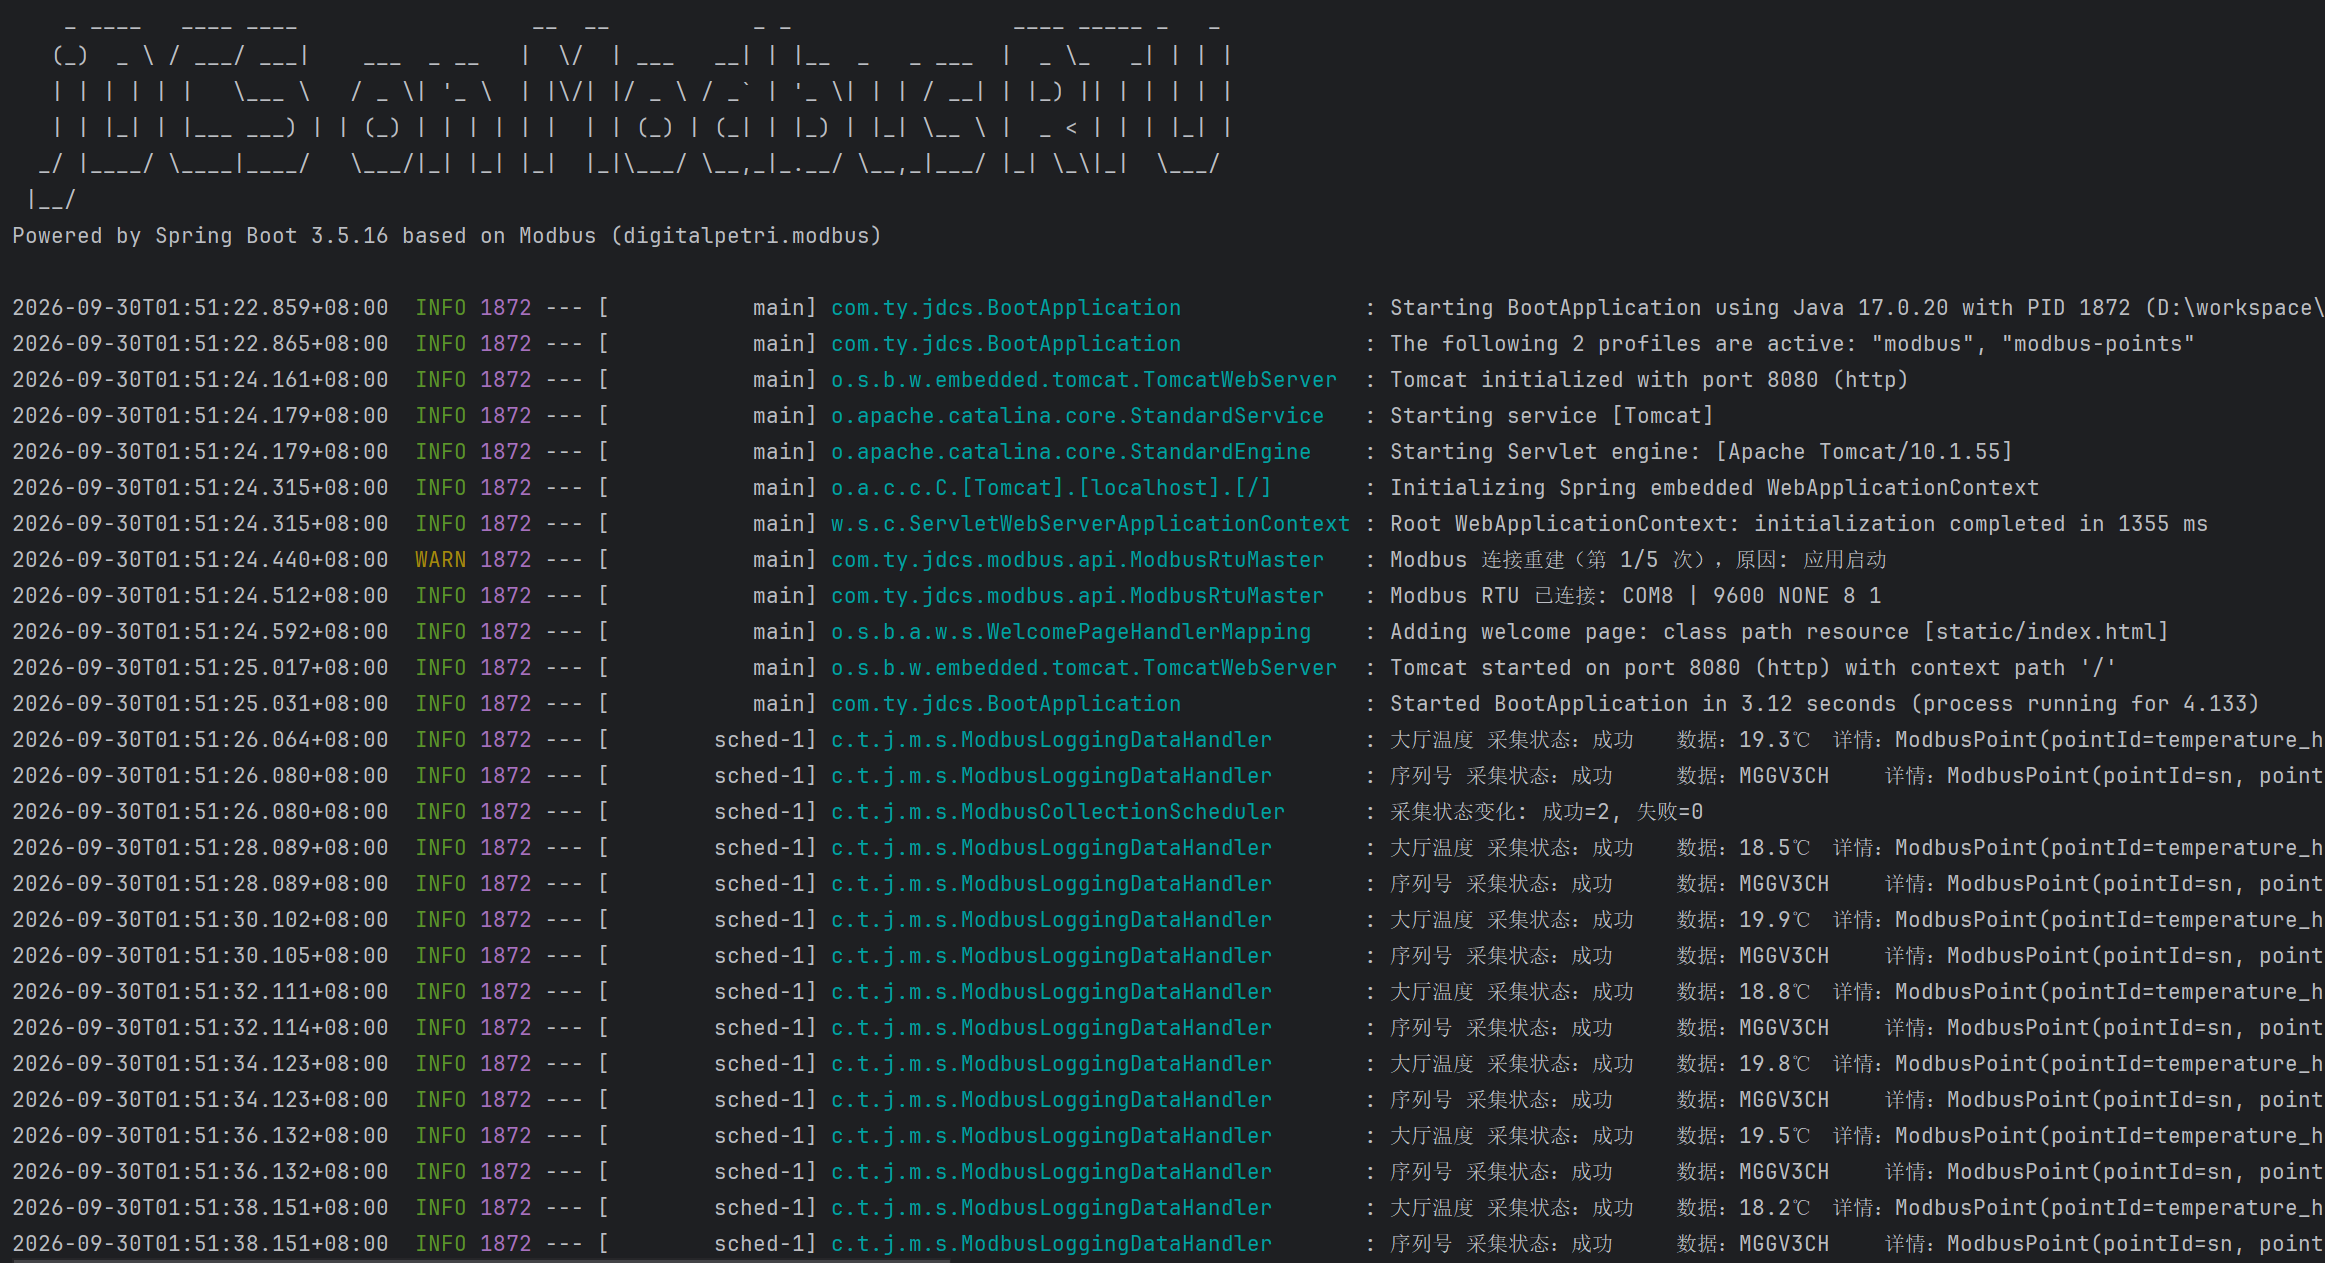Click the 'Initializing Spring embedded WebApplicationContext' message
The height and width of the screenshot is (1263, 2325).
point(1714,488)
